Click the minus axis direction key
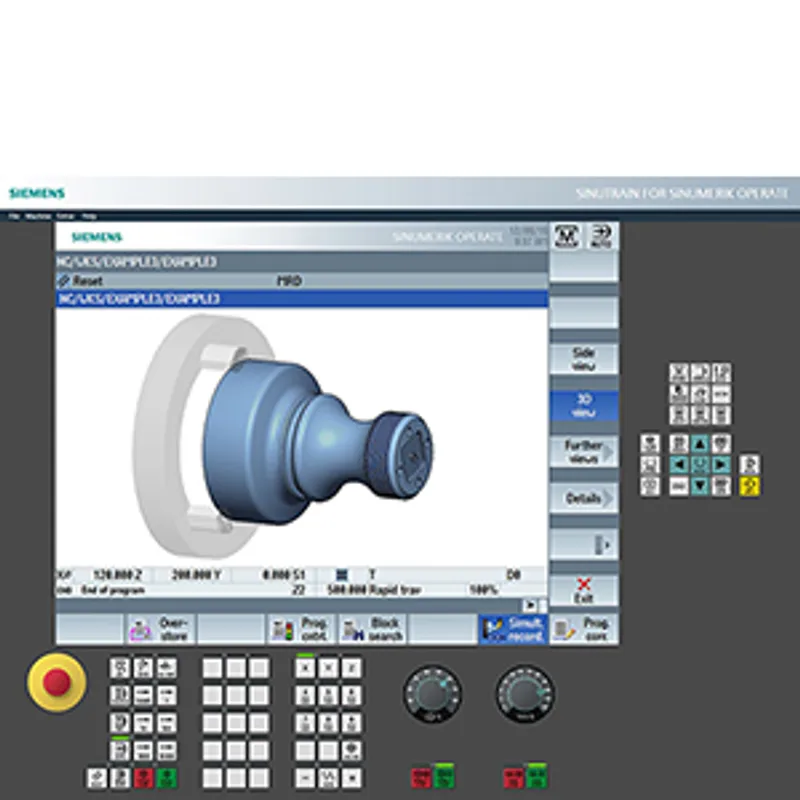 click(x=305, y=778)
